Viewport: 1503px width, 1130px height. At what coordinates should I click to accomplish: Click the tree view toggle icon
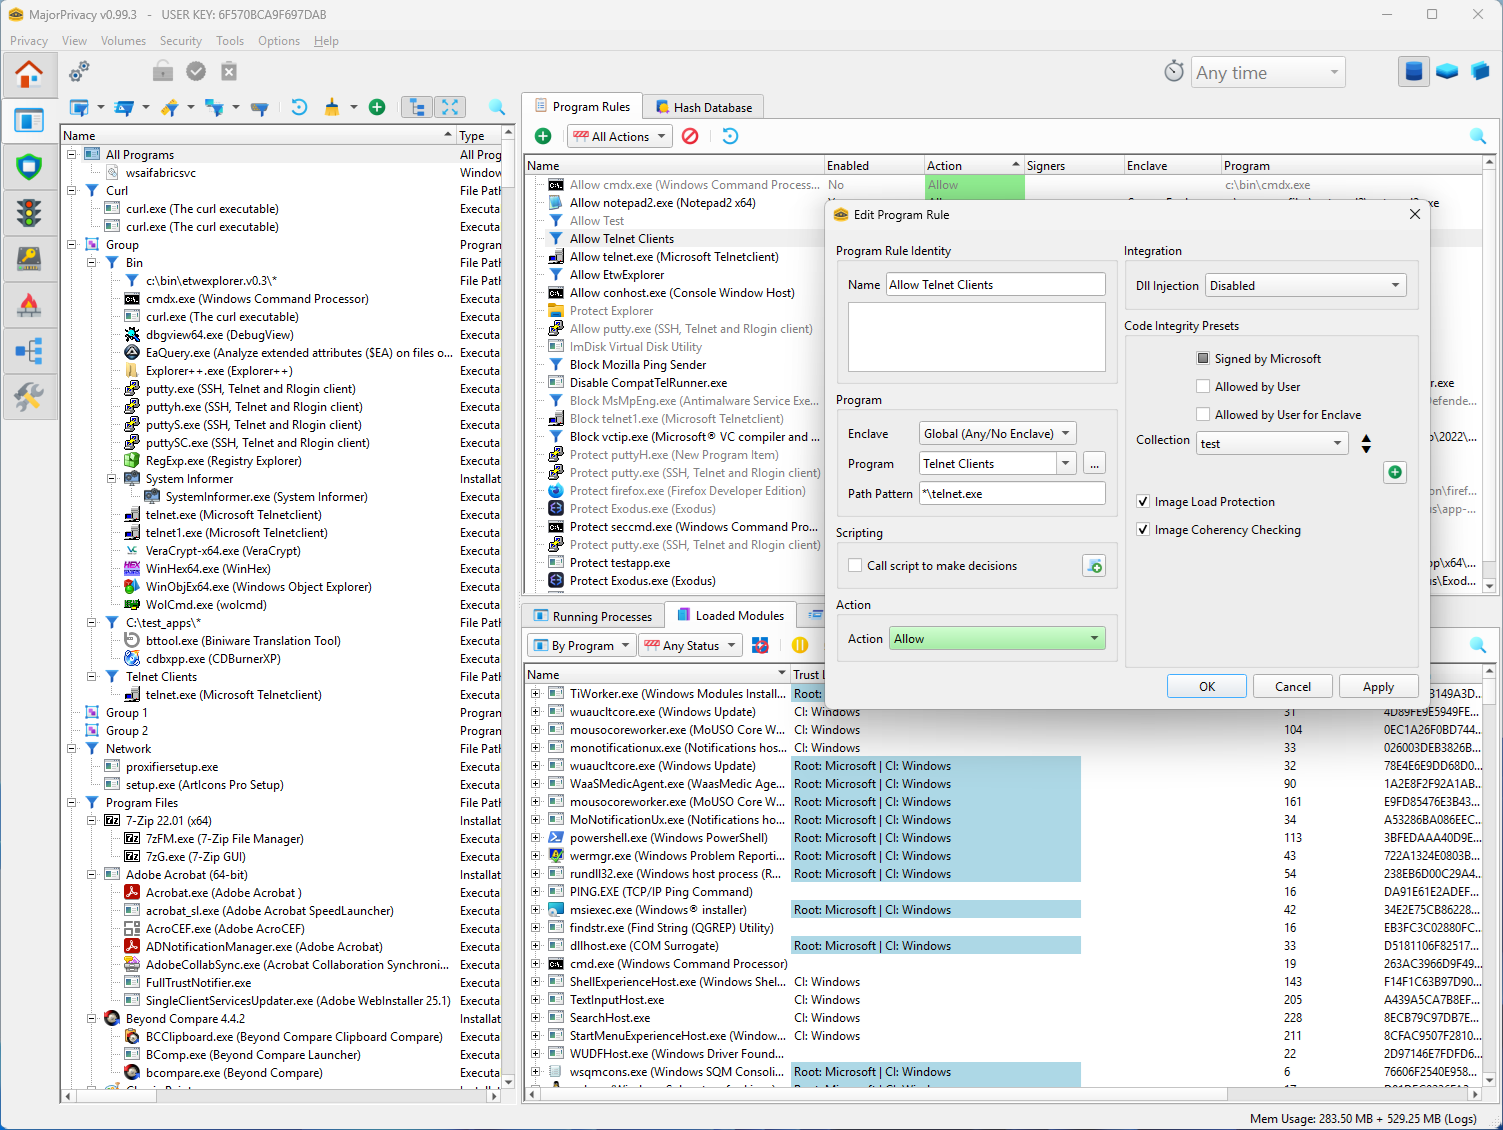[417, 107]
